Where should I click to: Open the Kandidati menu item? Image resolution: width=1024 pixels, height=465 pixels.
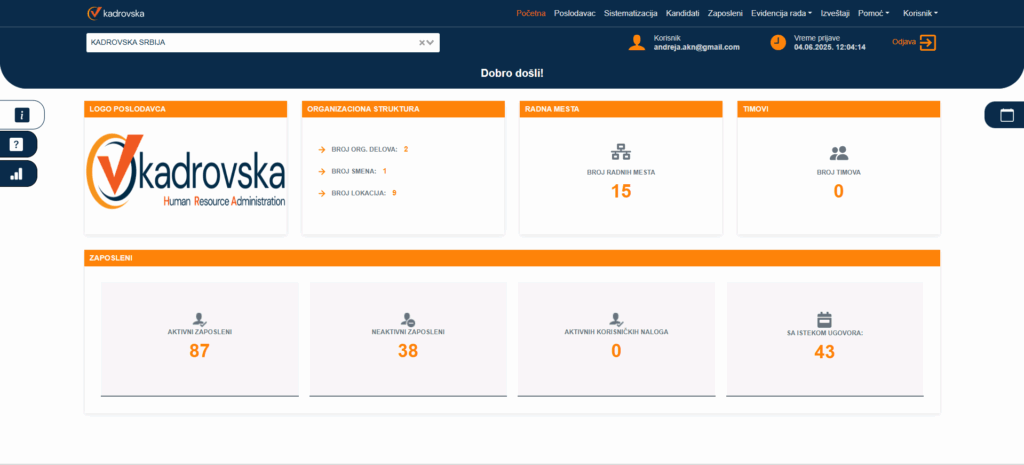682,13
